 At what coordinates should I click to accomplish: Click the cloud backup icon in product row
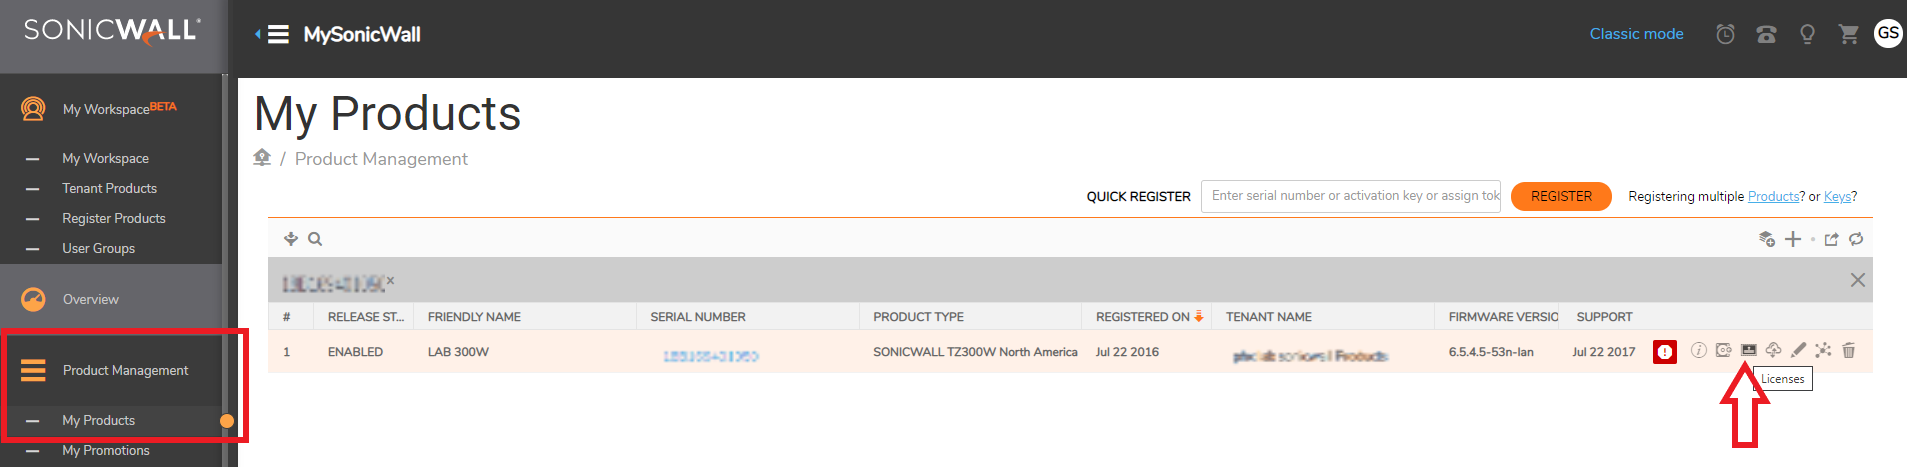point(1773,350)
